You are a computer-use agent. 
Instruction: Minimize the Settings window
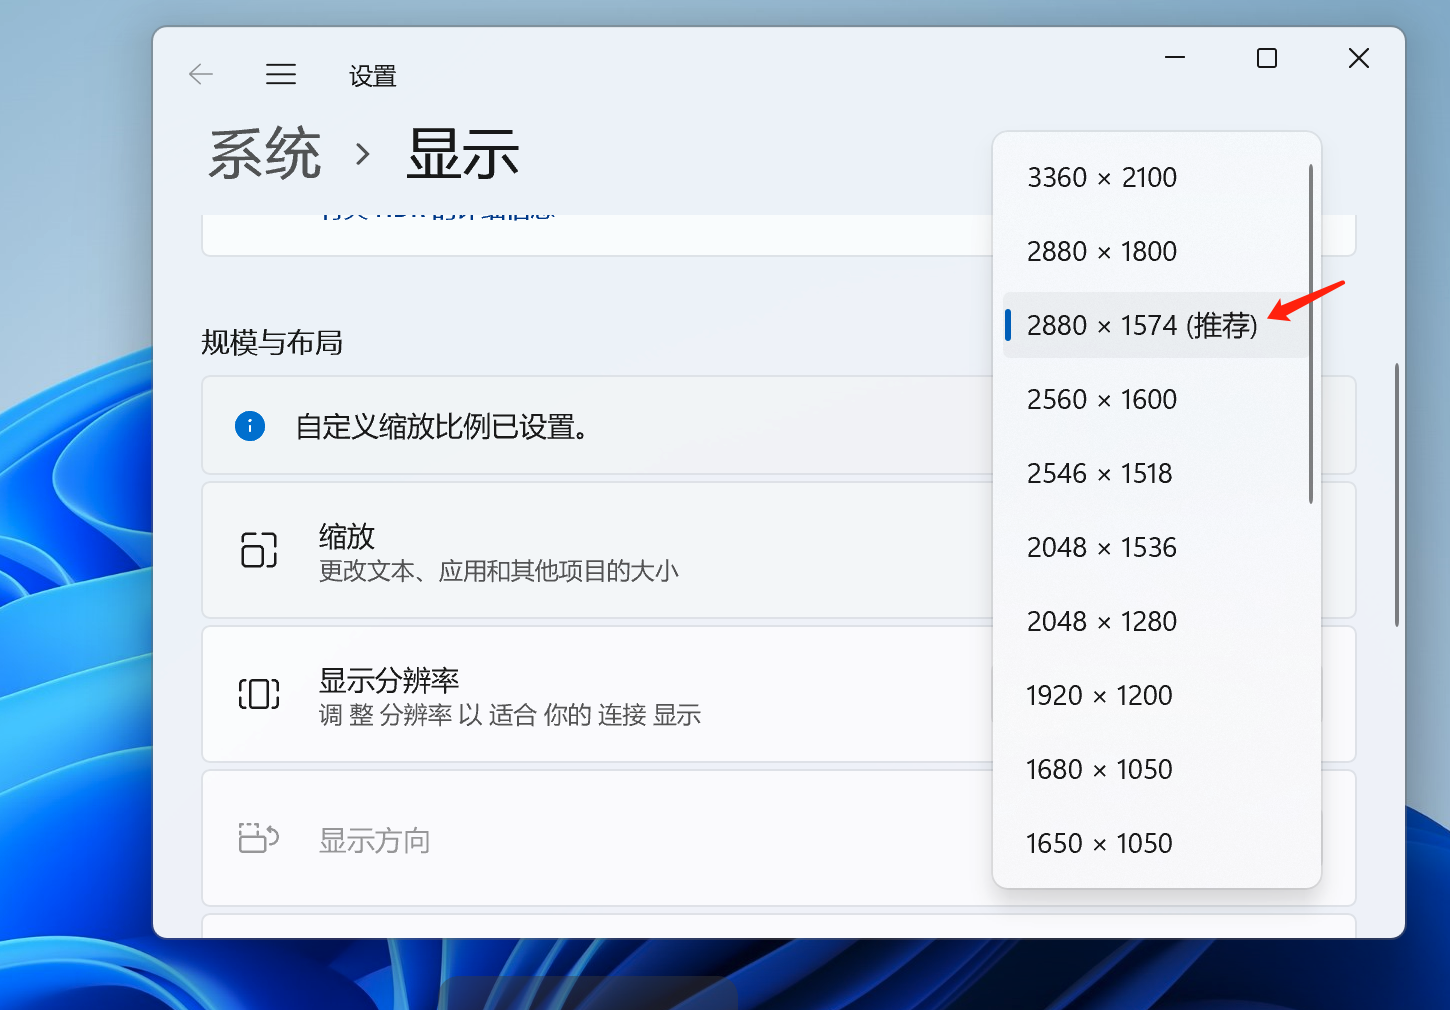coord(1175,58)
